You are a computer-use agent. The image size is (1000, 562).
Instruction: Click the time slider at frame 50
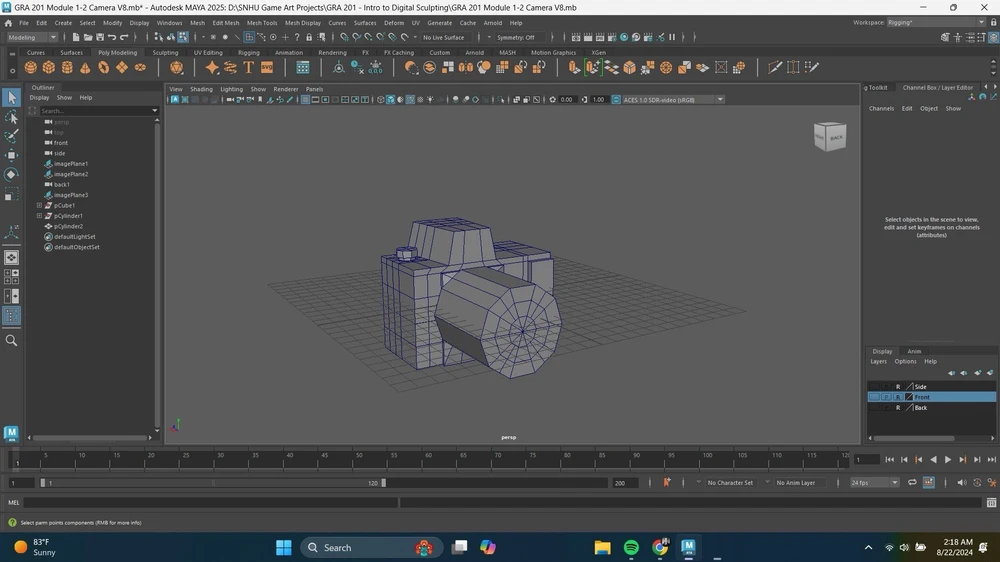click(357, 460)
